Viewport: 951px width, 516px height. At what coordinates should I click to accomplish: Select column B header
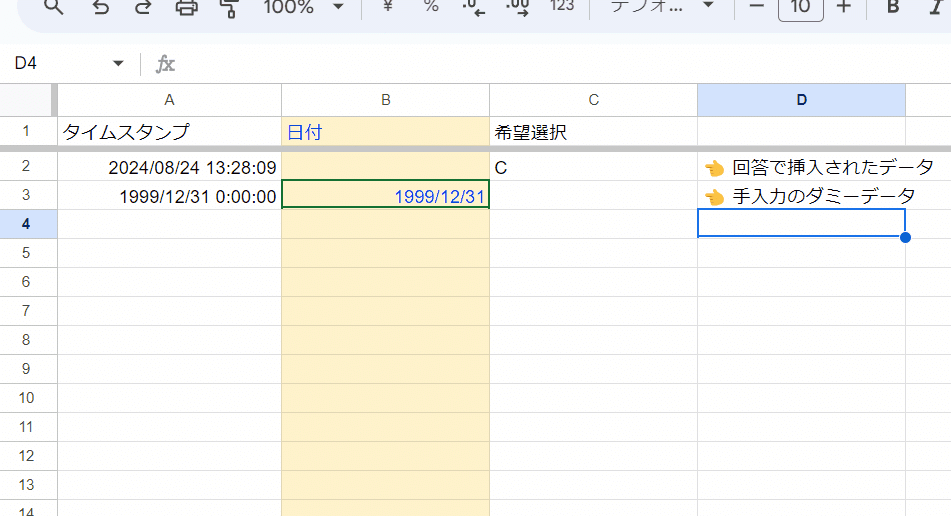386,100
